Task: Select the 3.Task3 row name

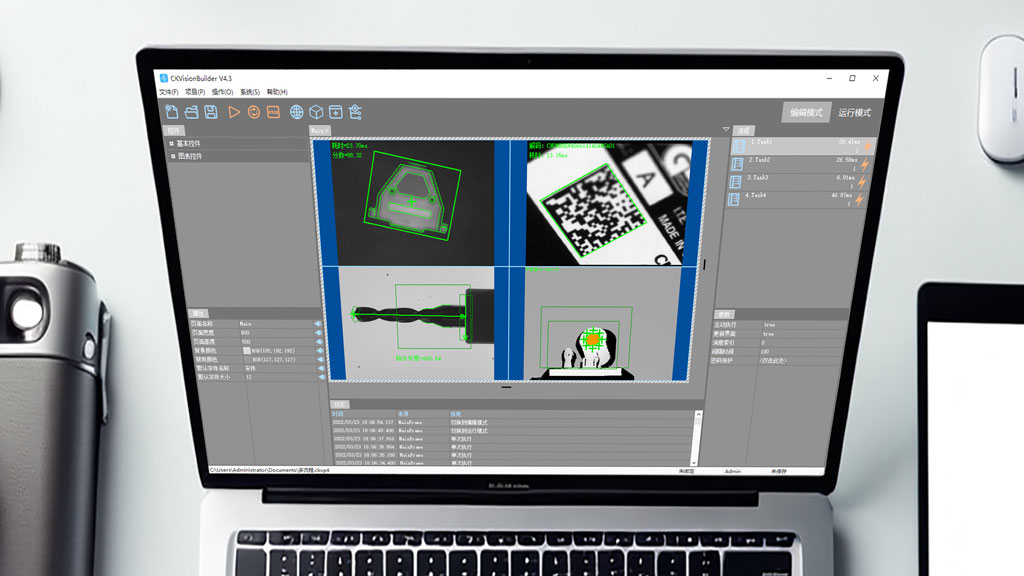Action: coord(757,178)
